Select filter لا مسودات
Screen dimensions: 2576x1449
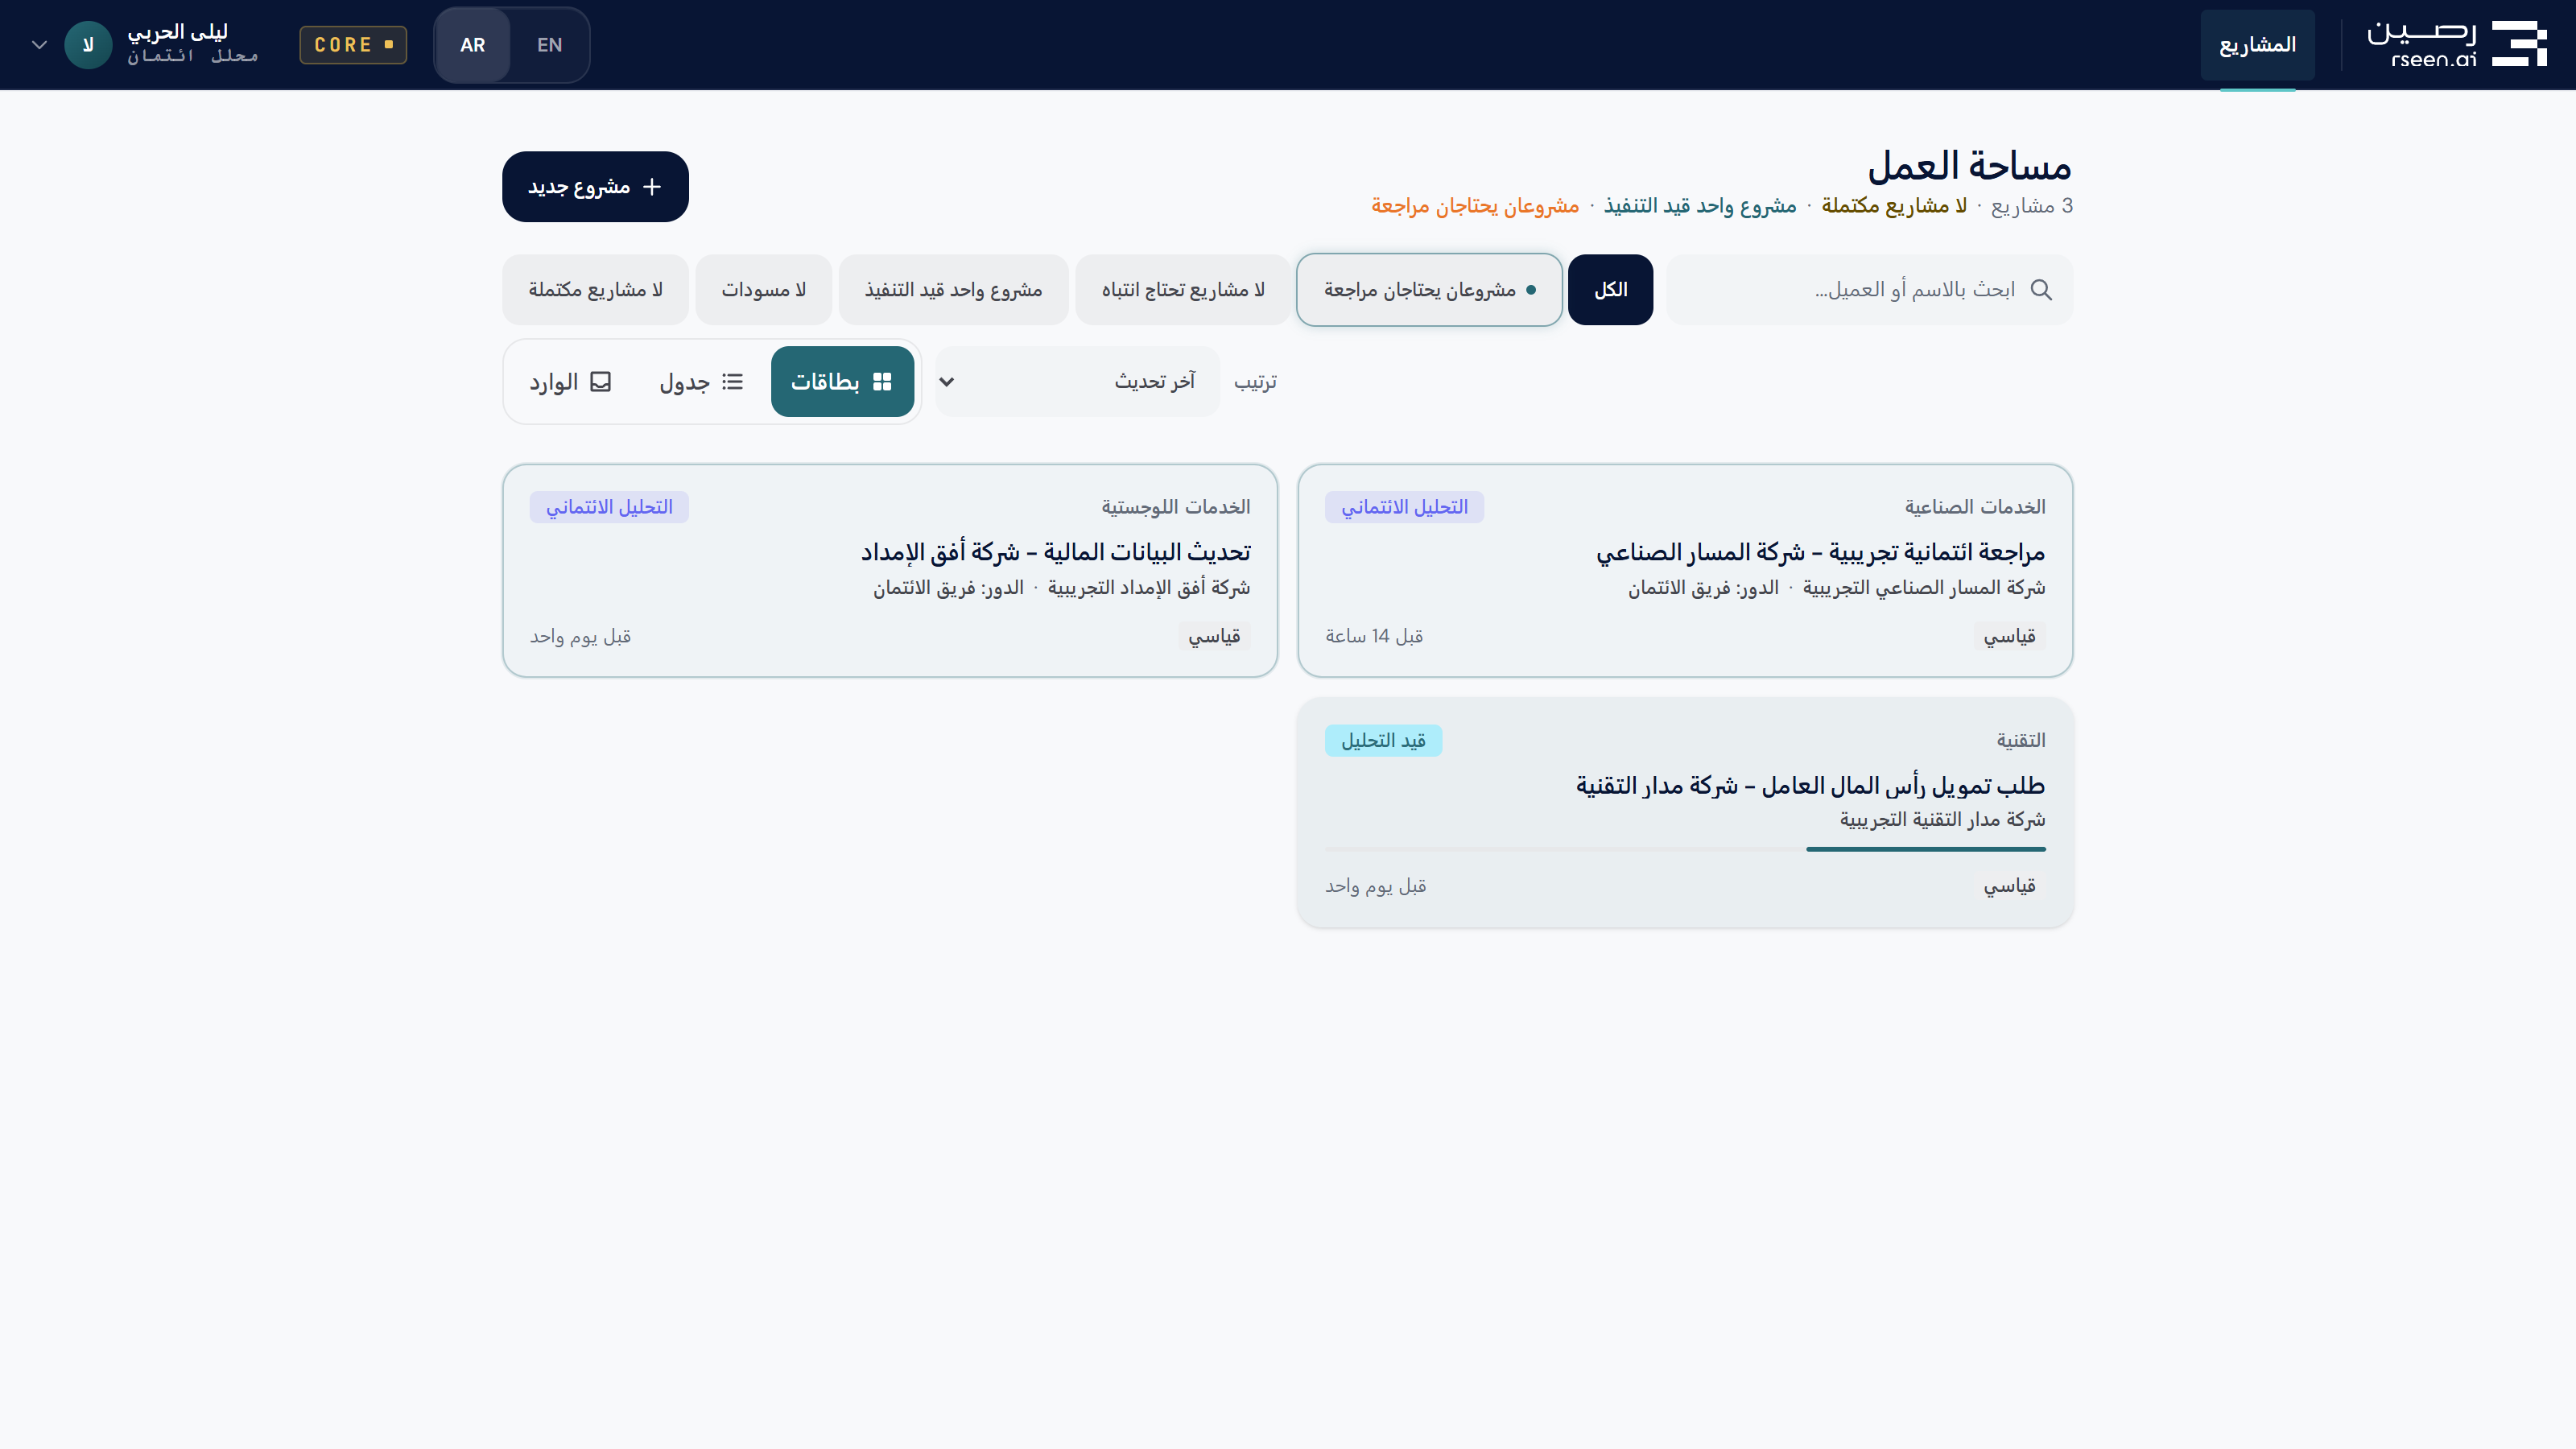[763, 290]
